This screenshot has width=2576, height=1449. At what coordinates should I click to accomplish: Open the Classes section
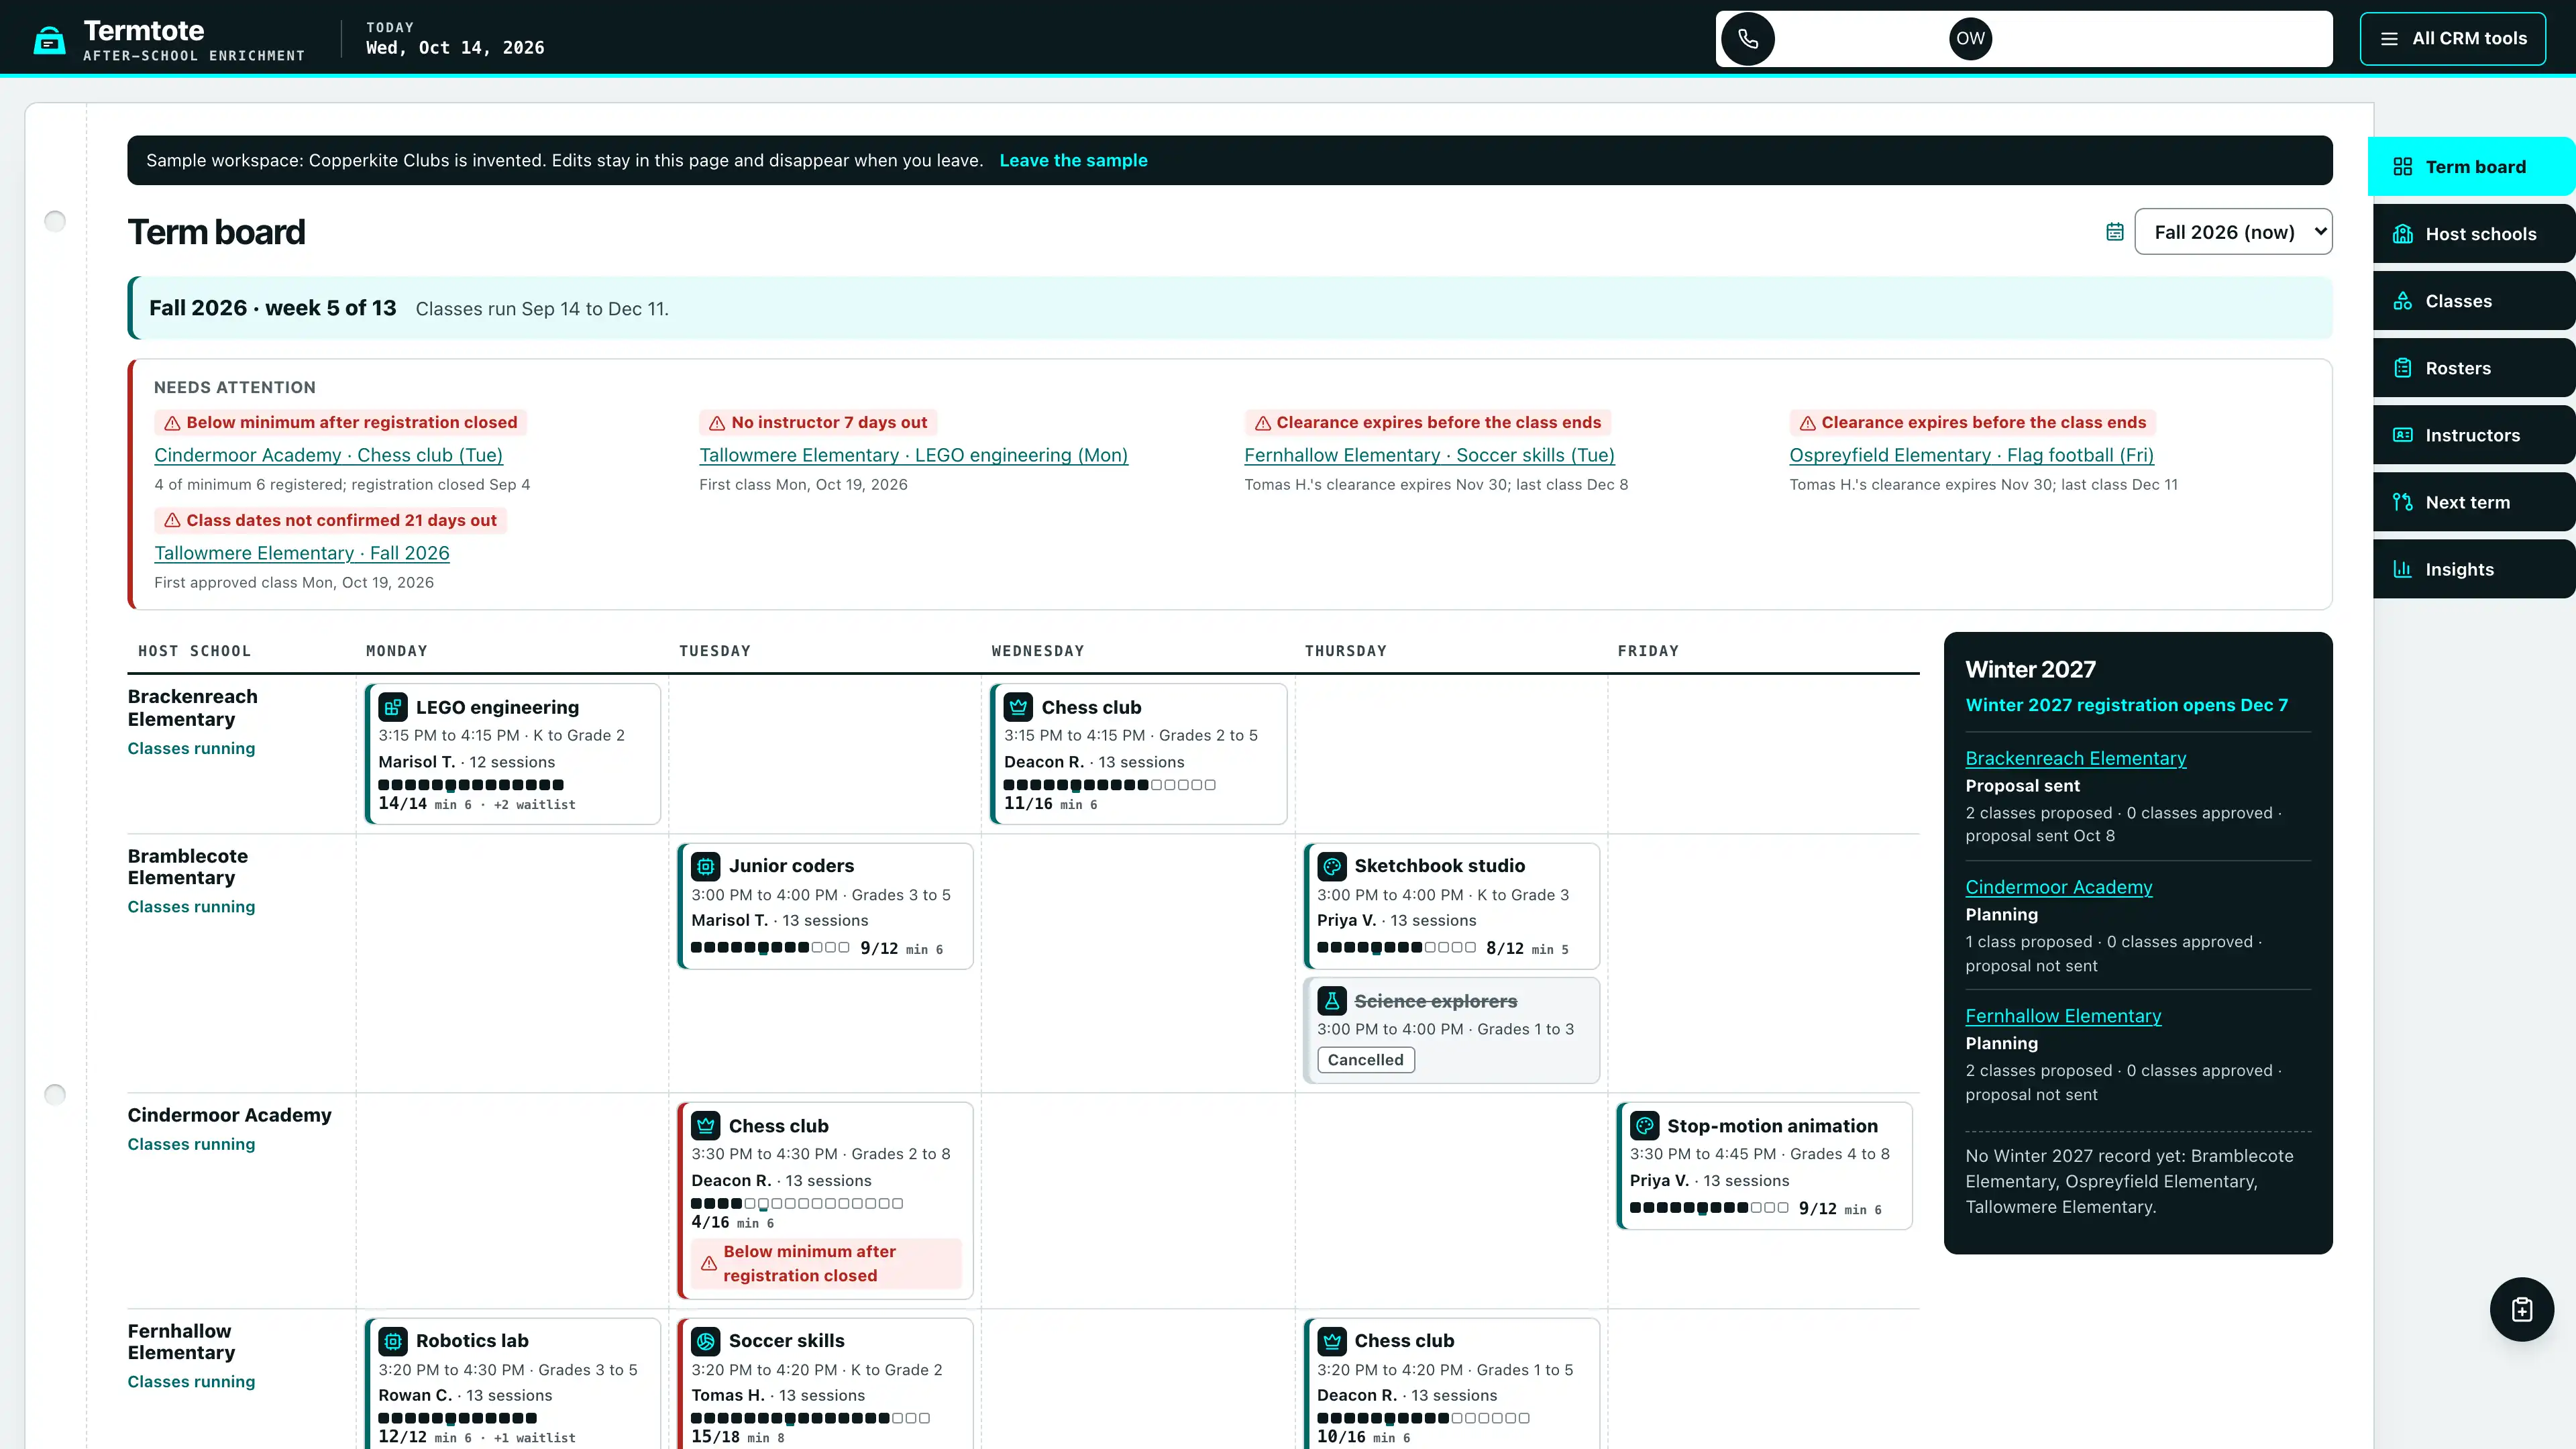point(2474,301)
